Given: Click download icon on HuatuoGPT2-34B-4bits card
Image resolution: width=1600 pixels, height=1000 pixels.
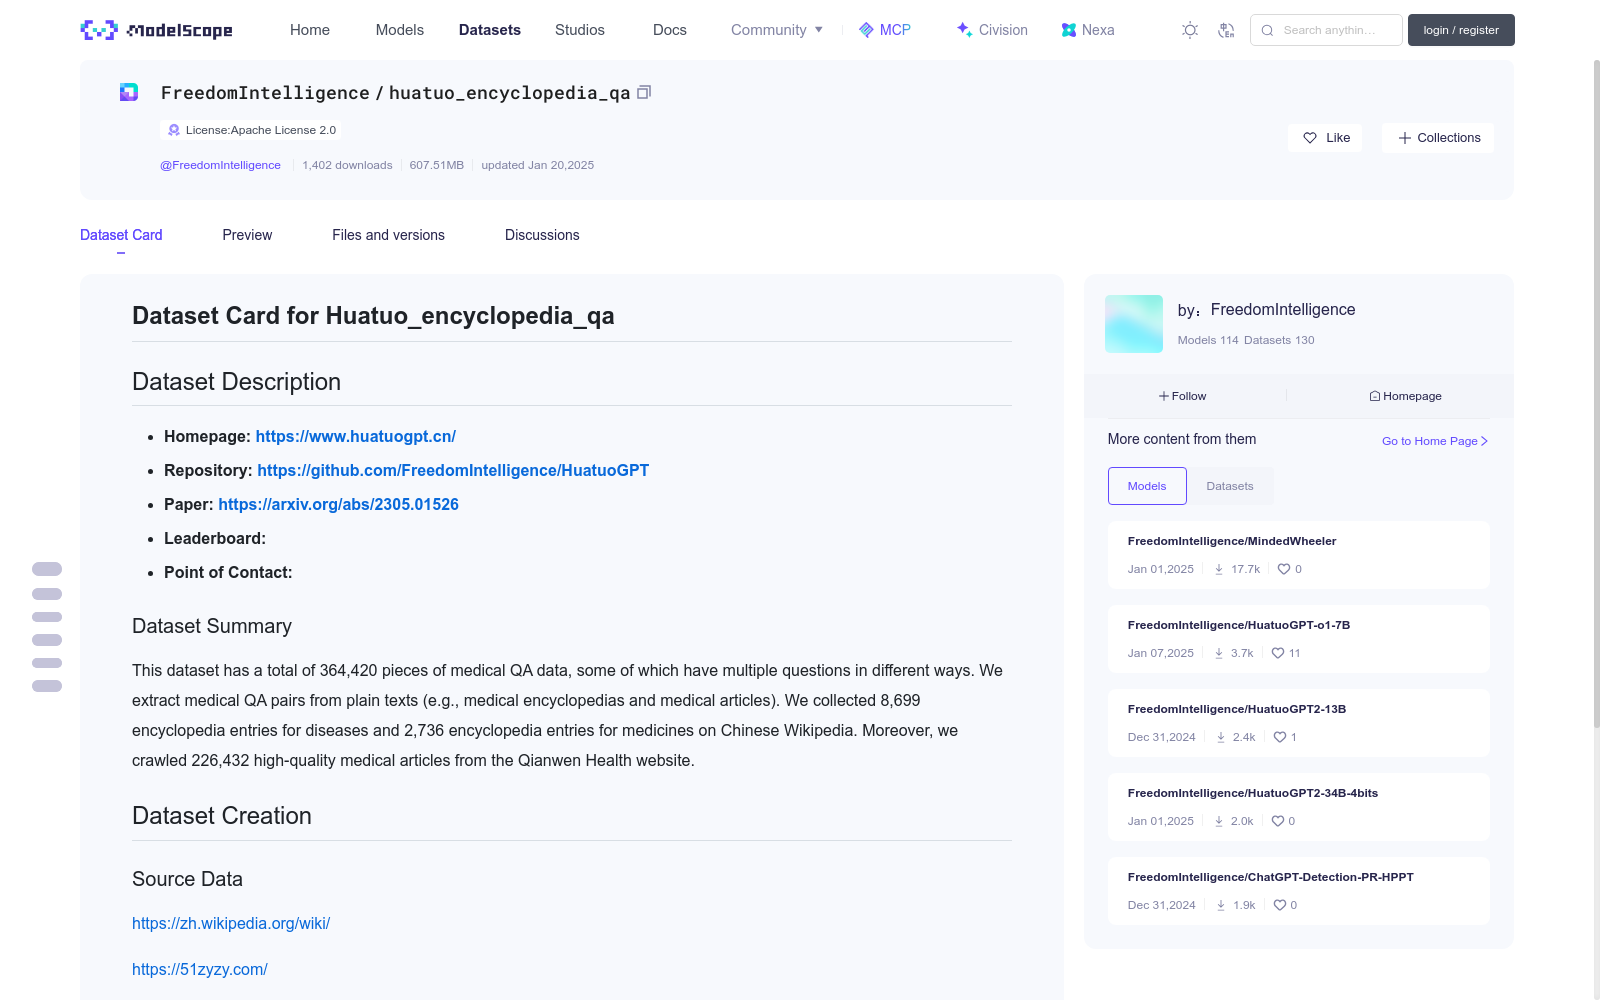Looking at the screenshot, I should coord(1219,821).
